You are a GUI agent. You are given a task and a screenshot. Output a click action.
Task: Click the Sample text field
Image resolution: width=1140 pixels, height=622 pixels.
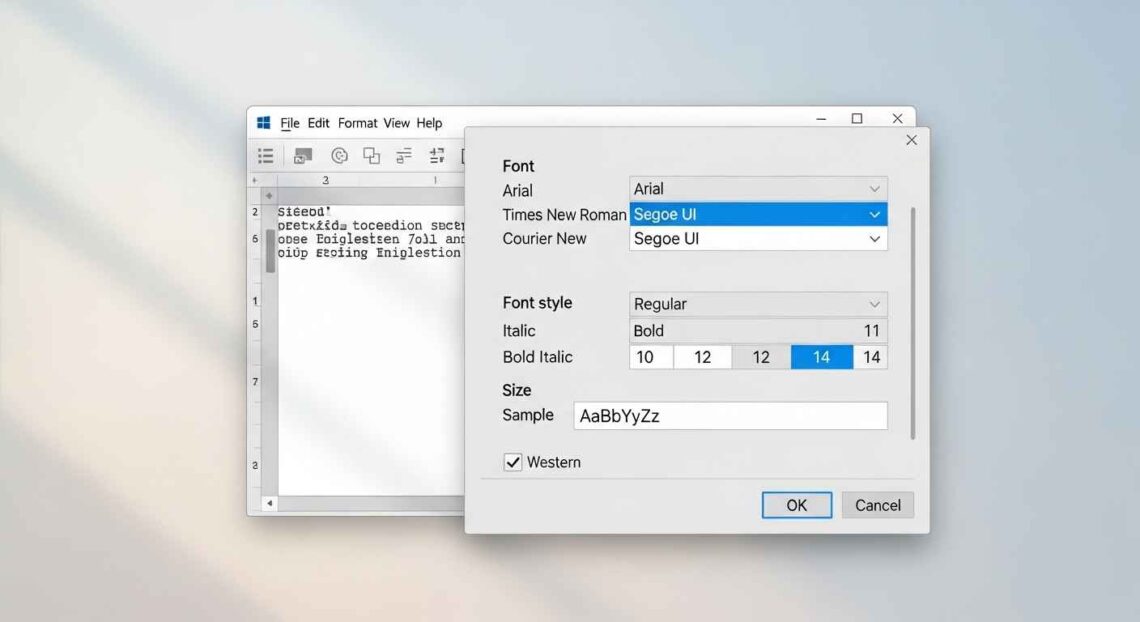tap(730, 416)
